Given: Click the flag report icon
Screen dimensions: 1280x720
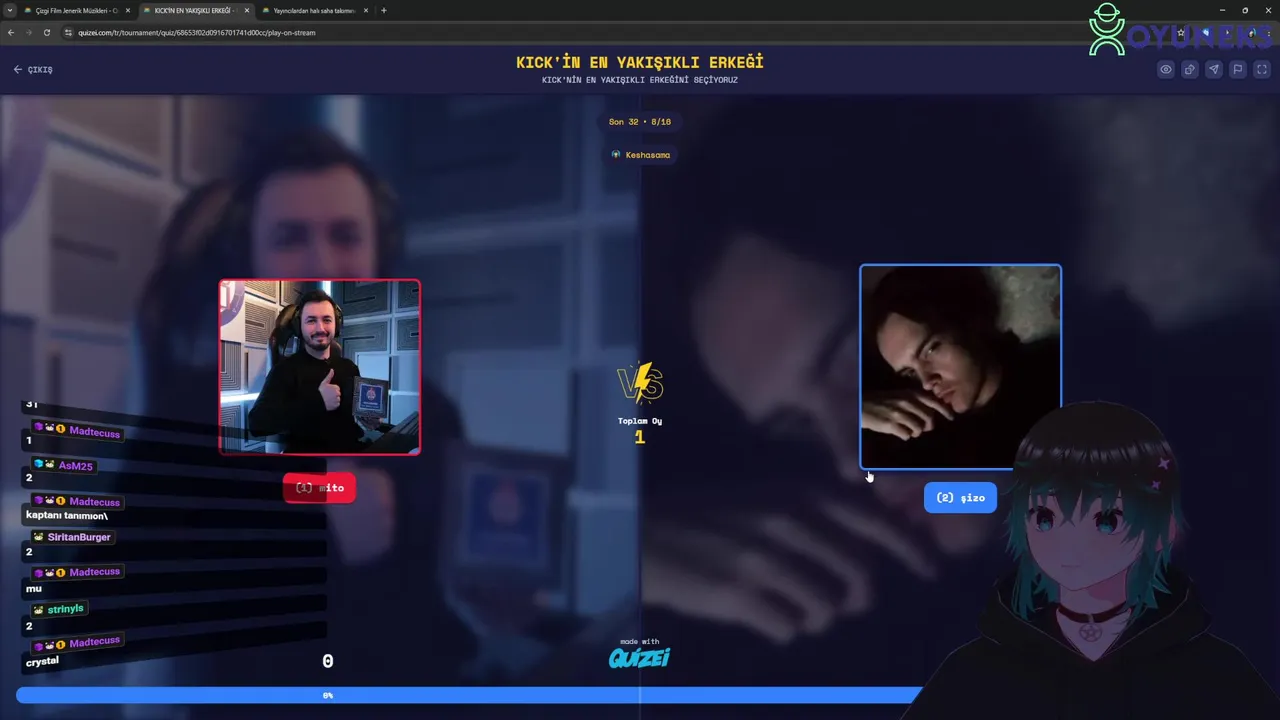Looking at the screenshot, I should [1238, 69].
